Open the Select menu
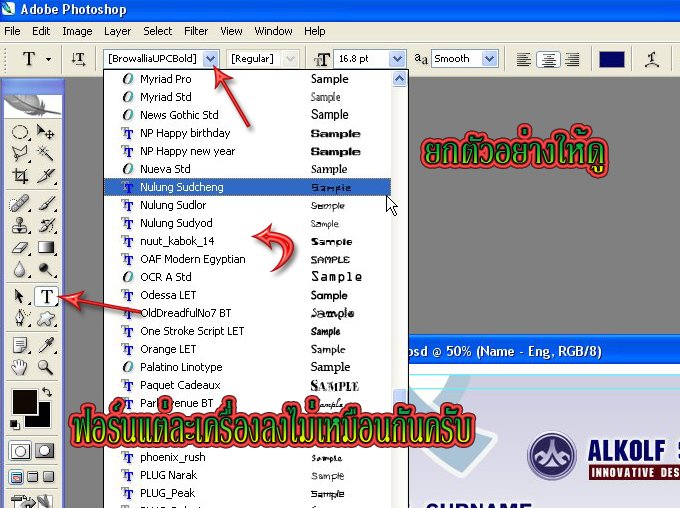Viewport: 680px width, 508px height. pos(158,31)
